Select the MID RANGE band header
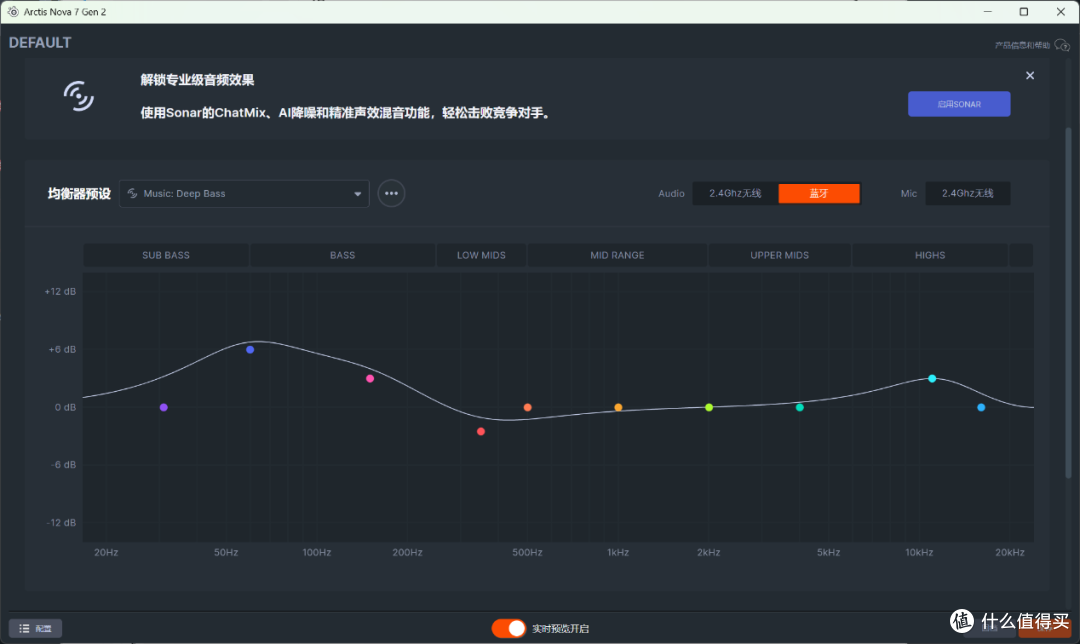 617,255
